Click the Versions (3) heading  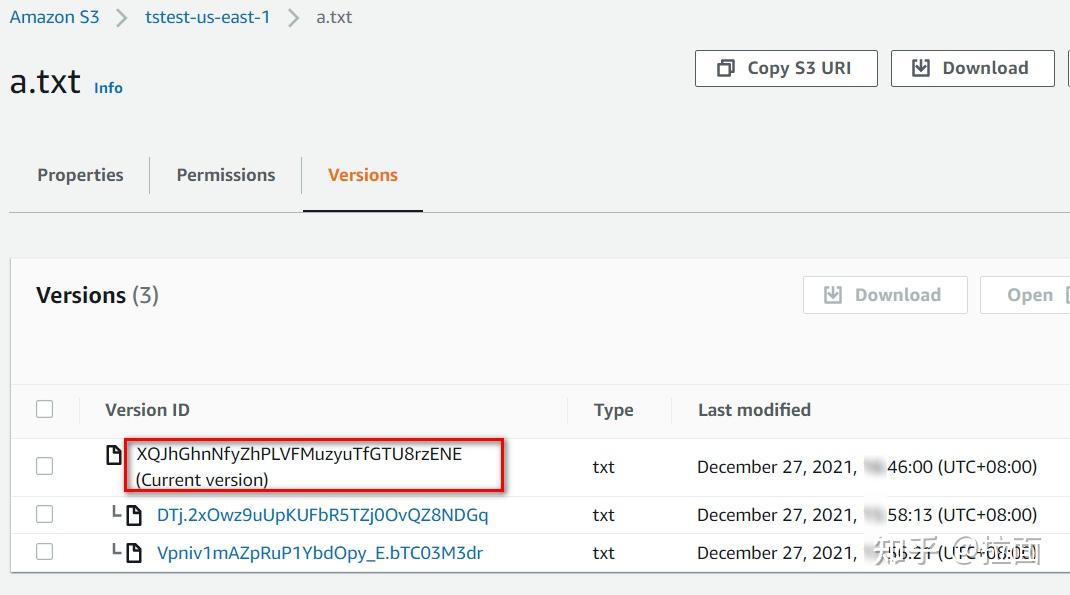(98, 295)
